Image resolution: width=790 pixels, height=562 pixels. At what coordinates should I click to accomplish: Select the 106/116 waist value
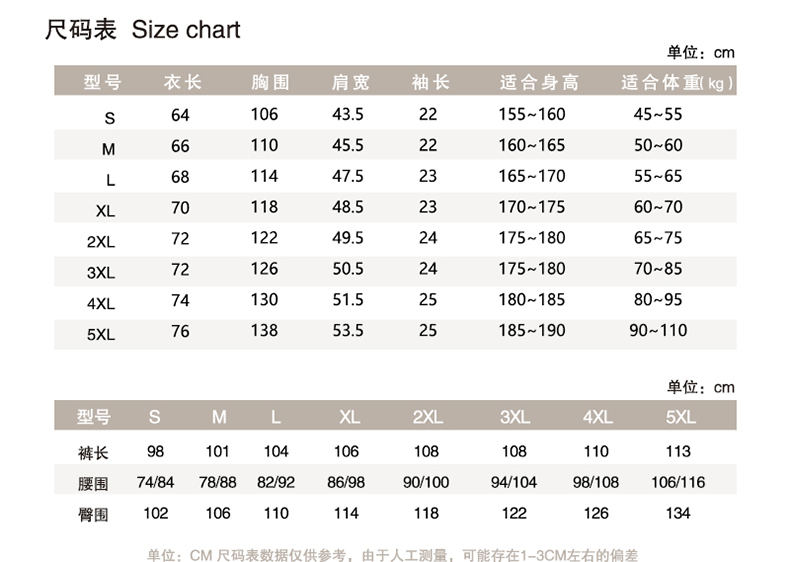click(x=677, y=482)
